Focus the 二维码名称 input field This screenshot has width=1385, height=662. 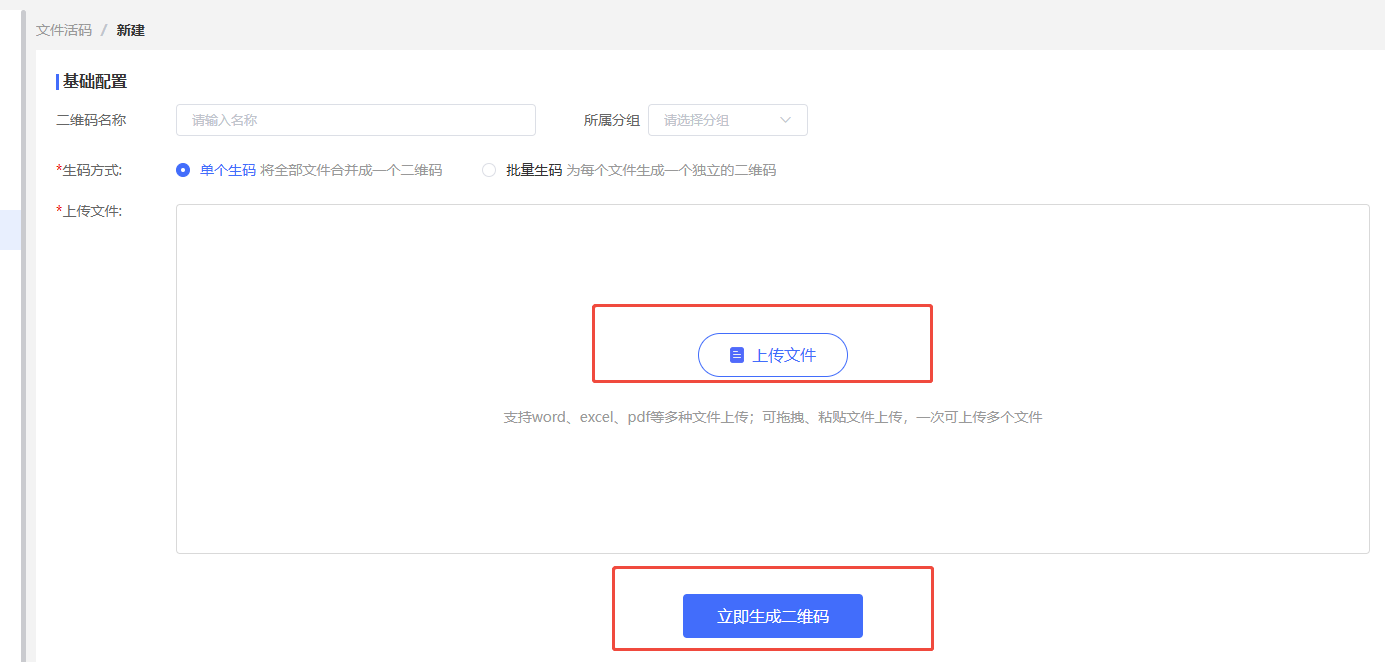tap(356, 120)
